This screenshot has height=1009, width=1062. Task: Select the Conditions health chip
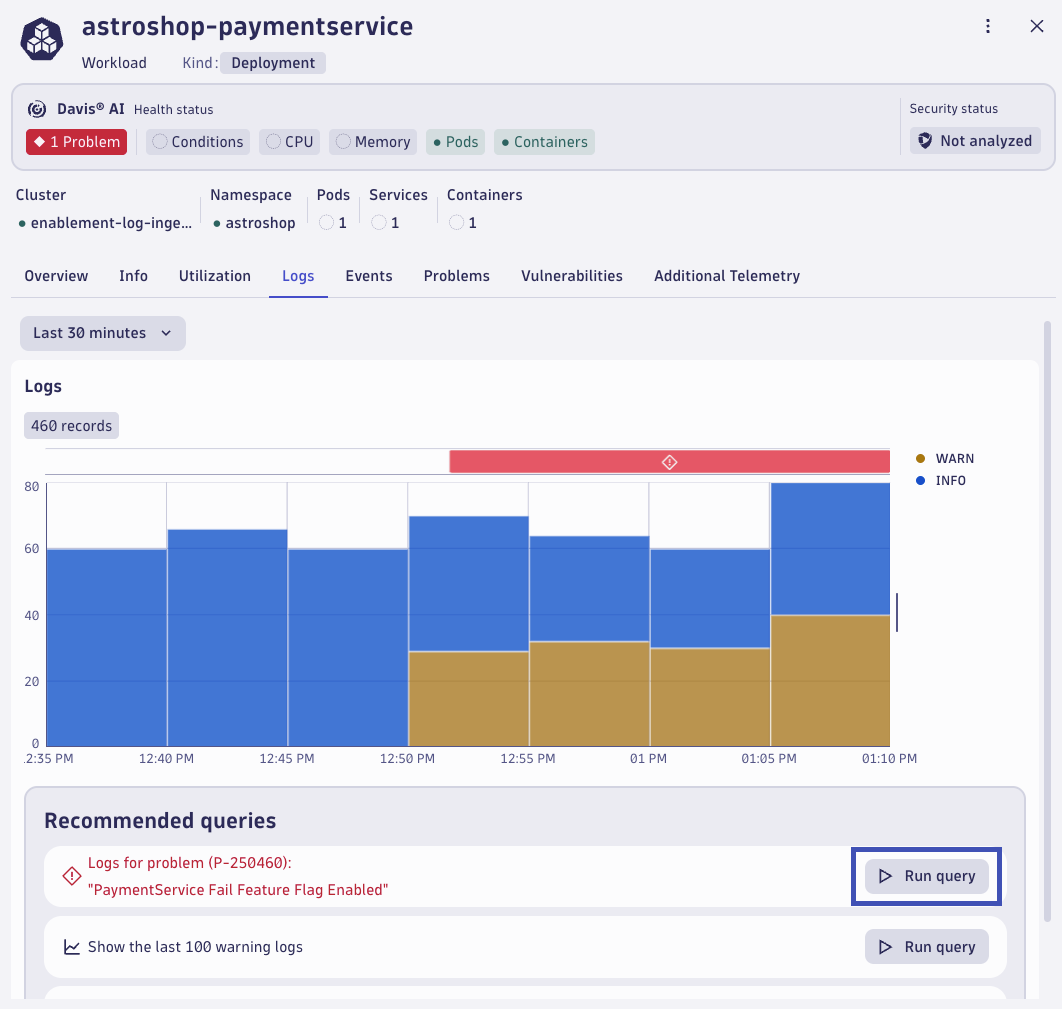[x=198, y=142]
